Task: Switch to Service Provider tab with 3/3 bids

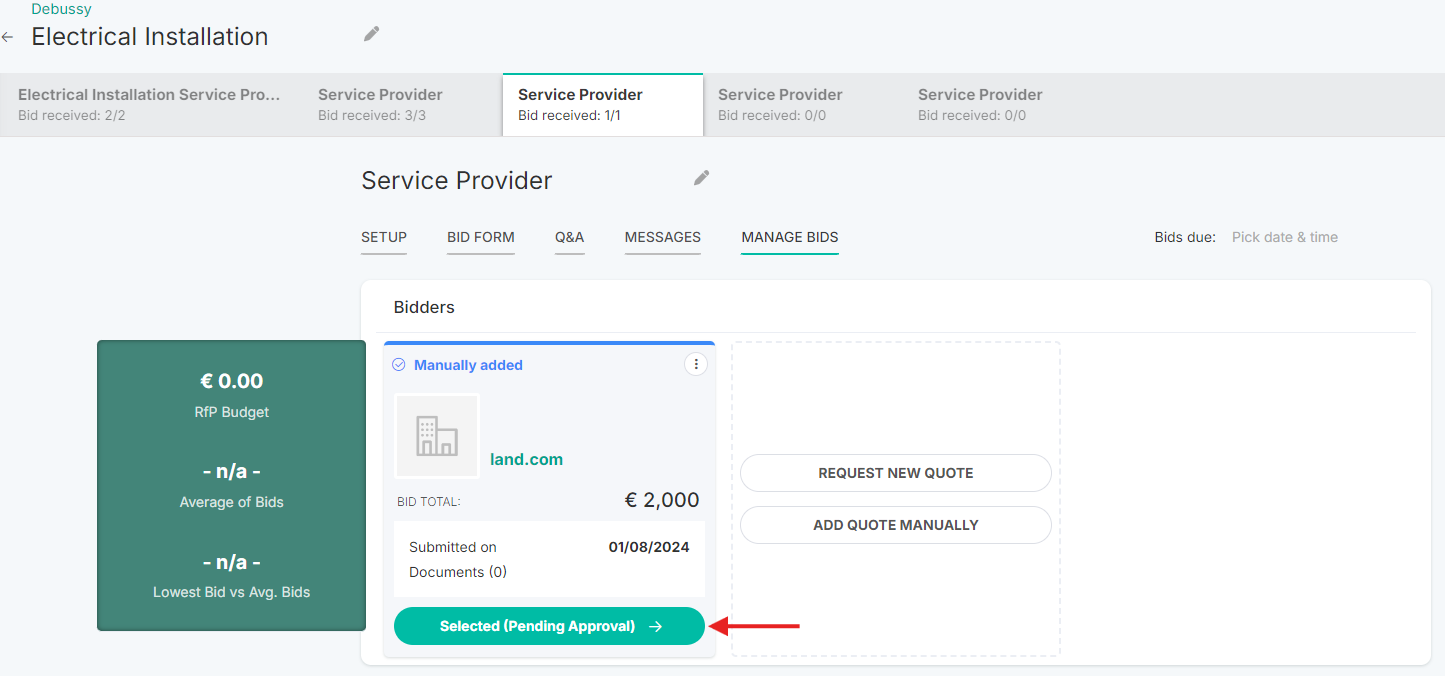Action: coord(400,104)
